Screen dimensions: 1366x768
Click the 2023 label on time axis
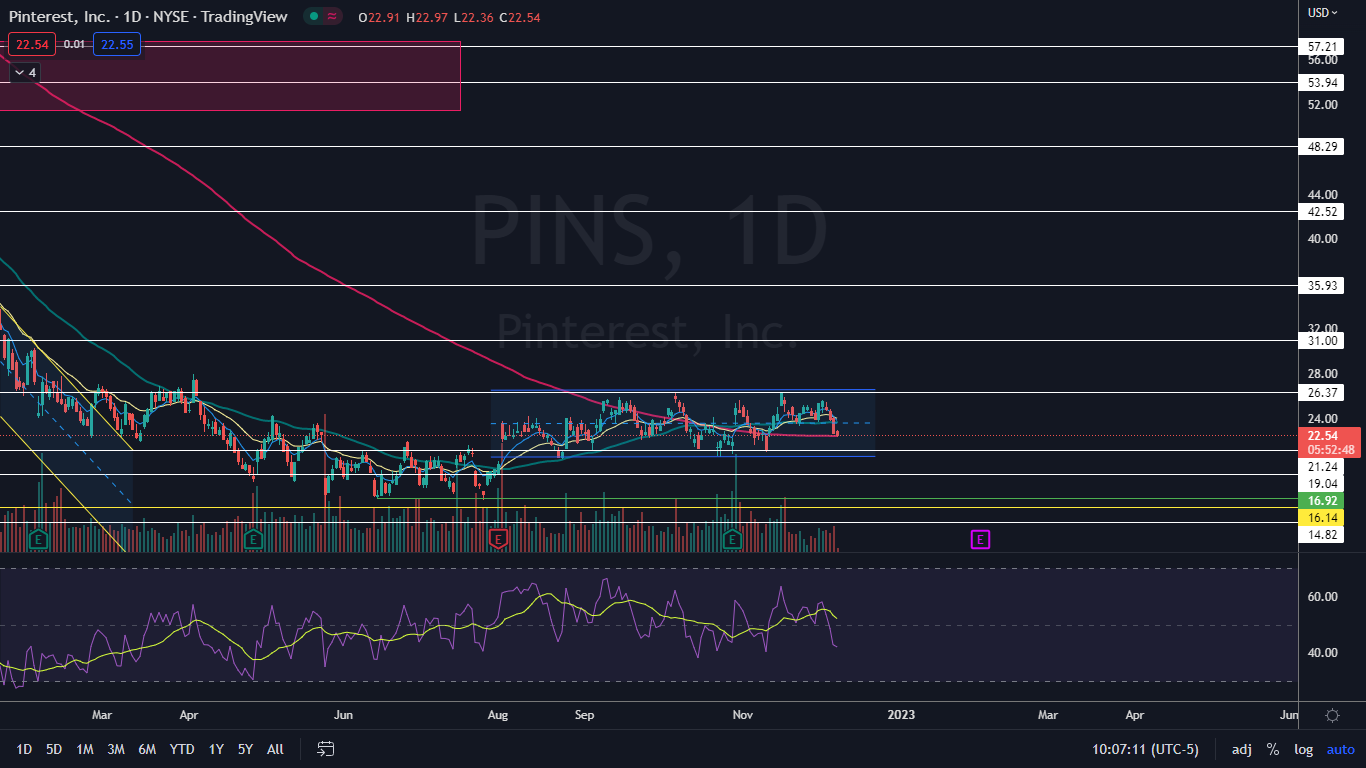pyautogui.click(x=900, y=715)
